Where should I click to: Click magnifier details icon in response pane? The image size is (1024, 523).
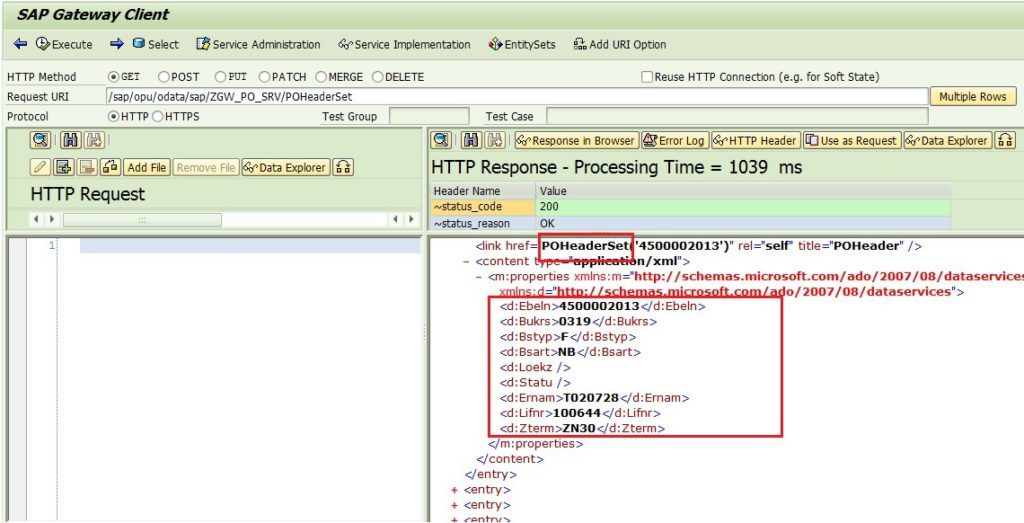coord(442,140)
